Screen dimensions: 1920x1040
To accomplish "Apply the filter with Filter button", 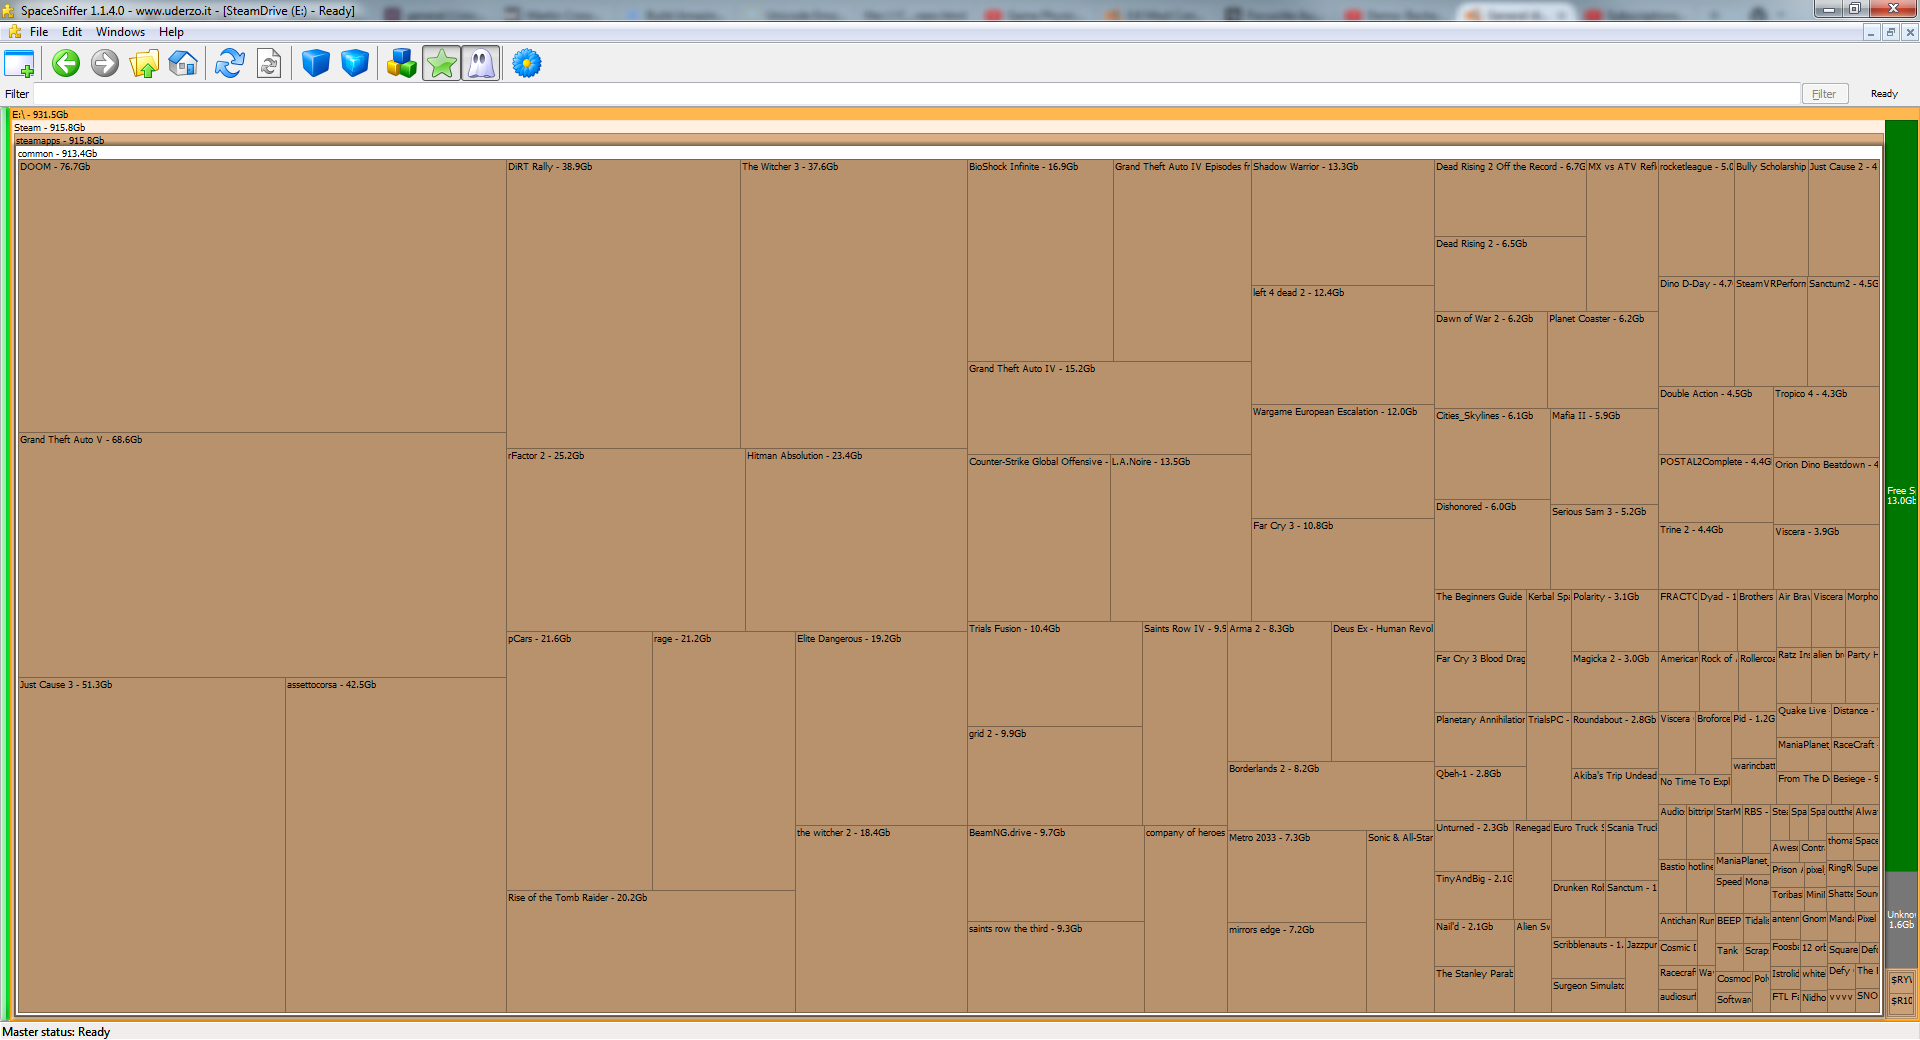I will coord(1824,94).
